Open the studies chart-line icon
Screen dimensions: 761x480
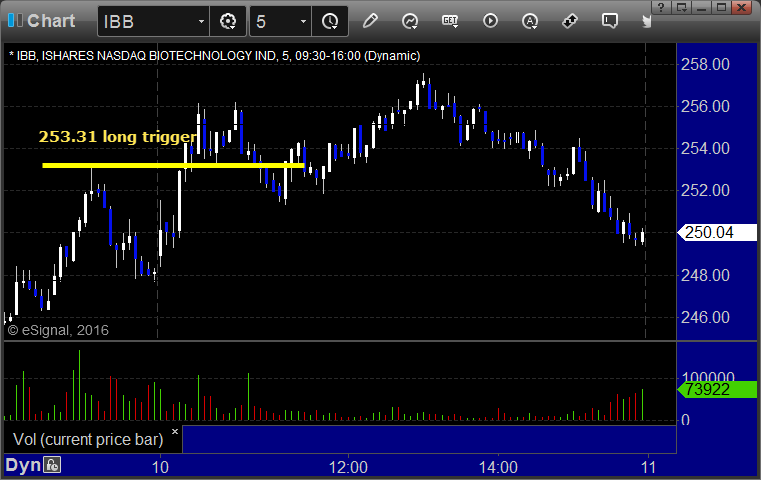pyautogui.click(x=410, y=21)
